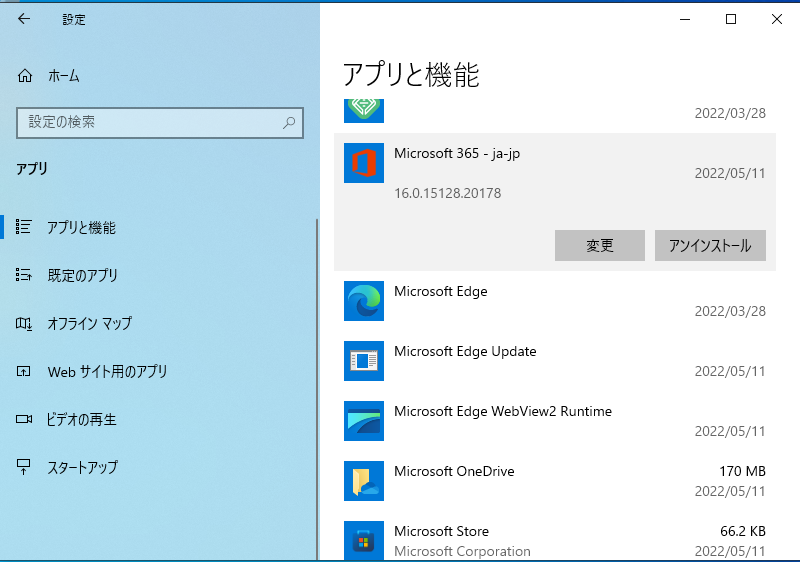
Task: Click the Edge WebView2 Runtime icon
Action: click(x=364, y=421)
